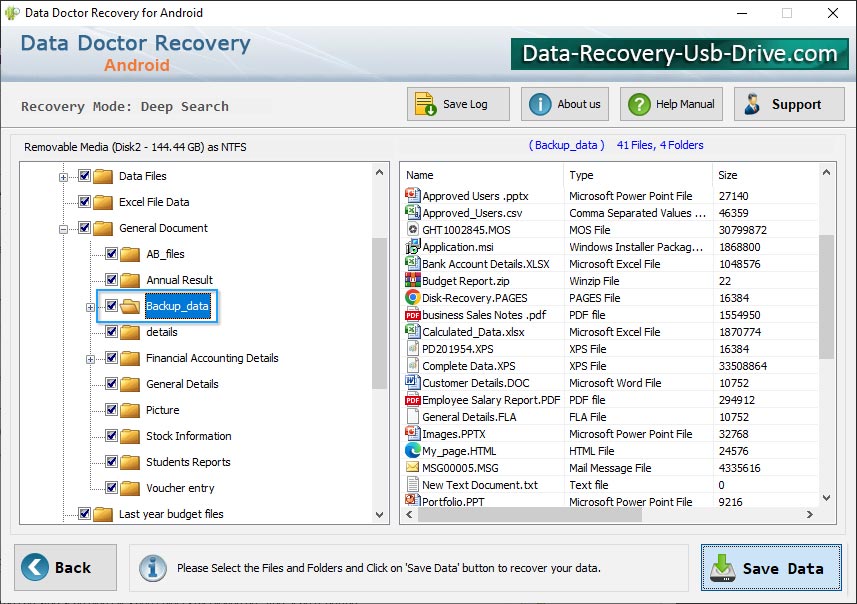Click the installer icon of Application.msi

click(412, 247)
